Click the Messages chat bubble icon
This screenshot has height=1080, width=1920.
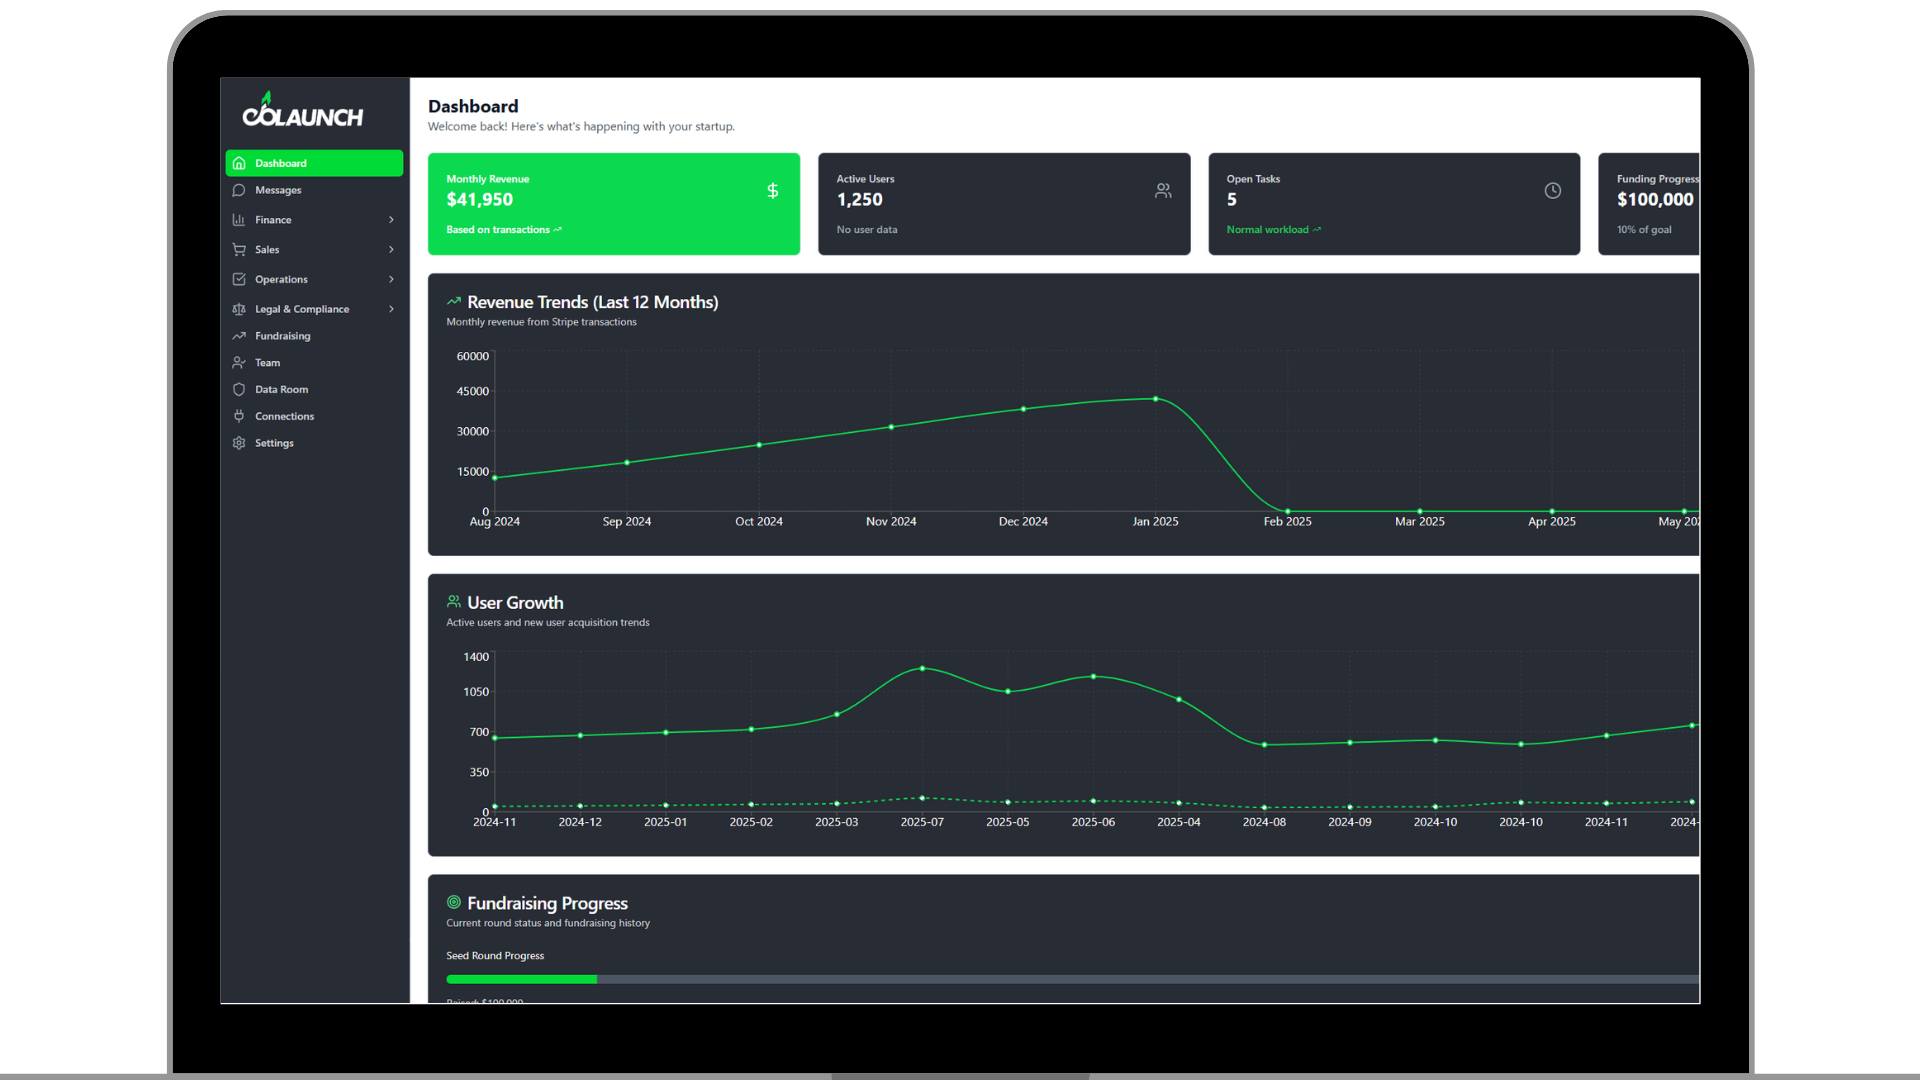(x=239, y=190)
